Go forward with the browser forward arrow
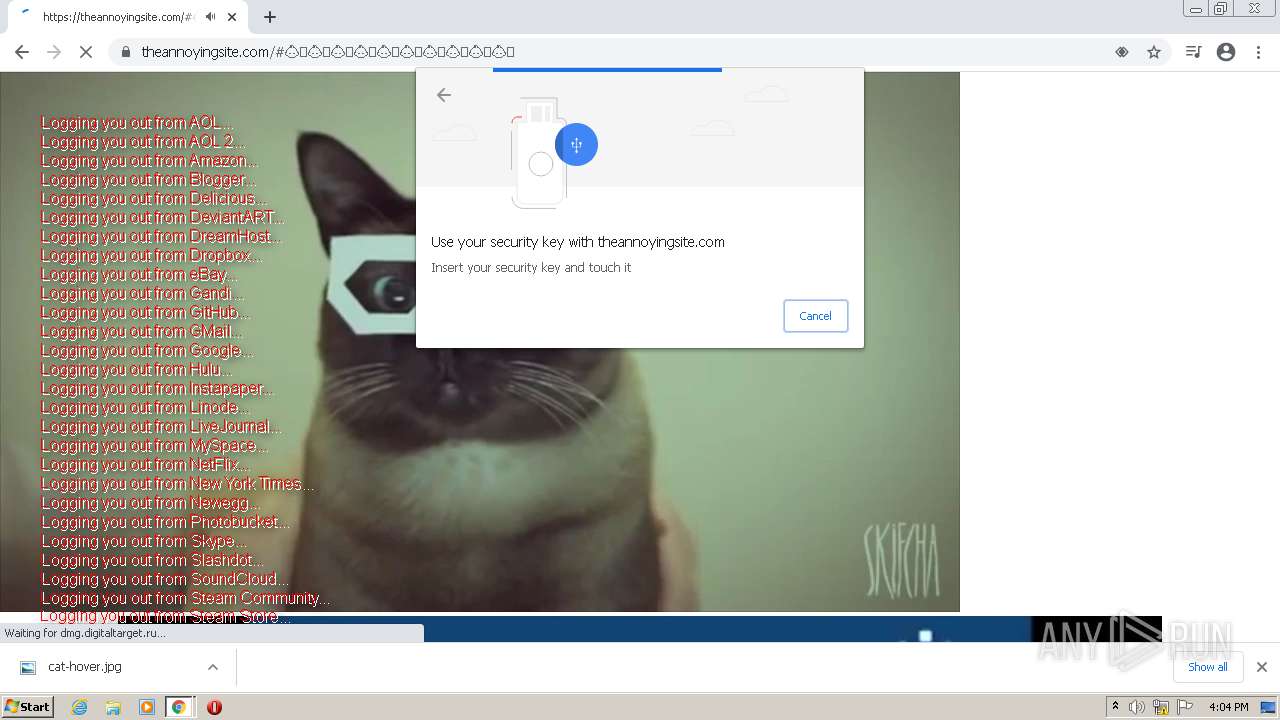1280x720 pixels. click(x=54, y=52)
